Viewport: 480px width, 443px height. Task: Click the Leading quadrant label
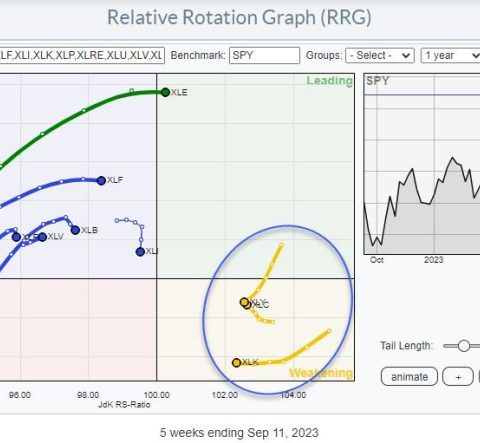329,81
